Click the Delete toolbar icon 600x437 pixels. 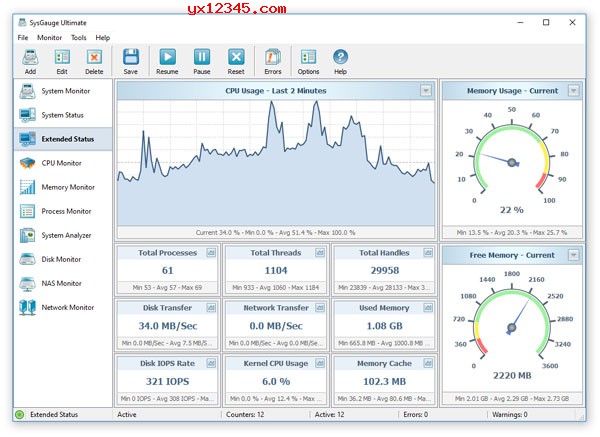tap(94, 57)
